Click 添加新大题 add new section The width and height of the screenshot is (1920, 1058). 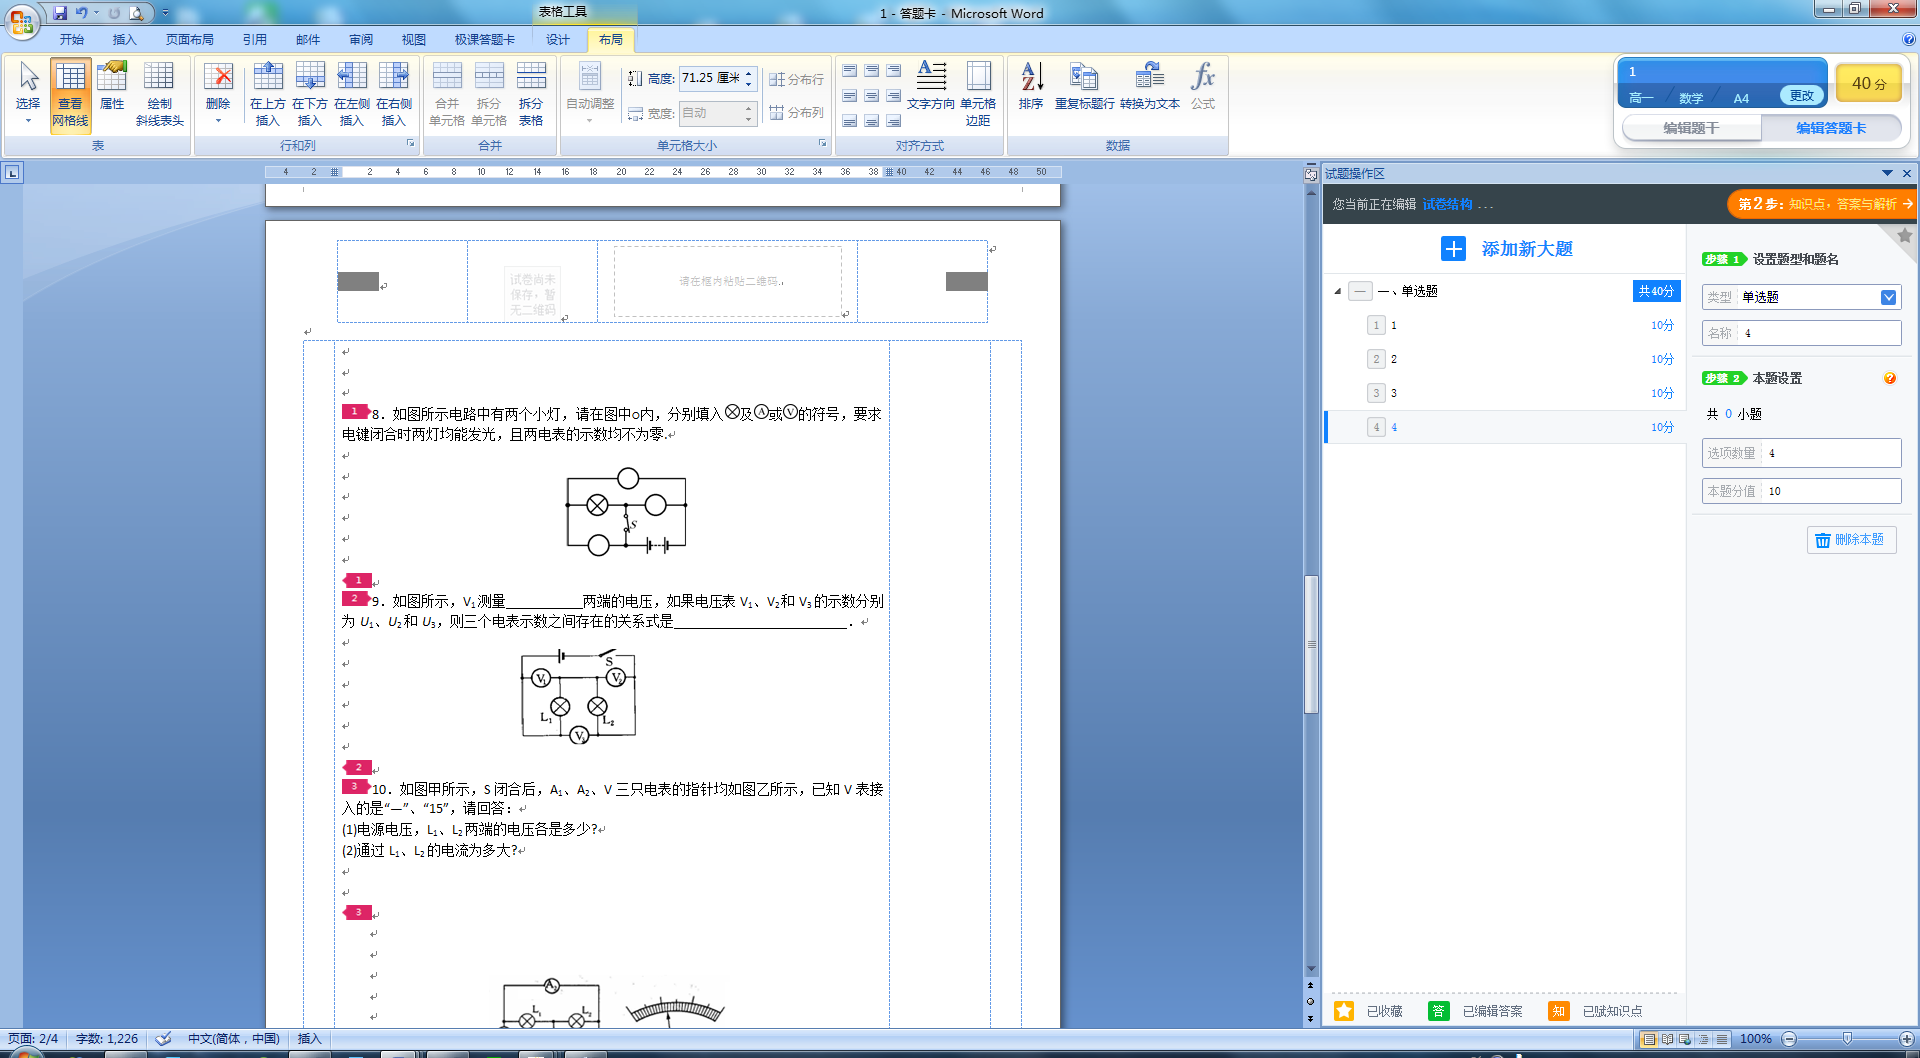click(x=1508, y=249)
